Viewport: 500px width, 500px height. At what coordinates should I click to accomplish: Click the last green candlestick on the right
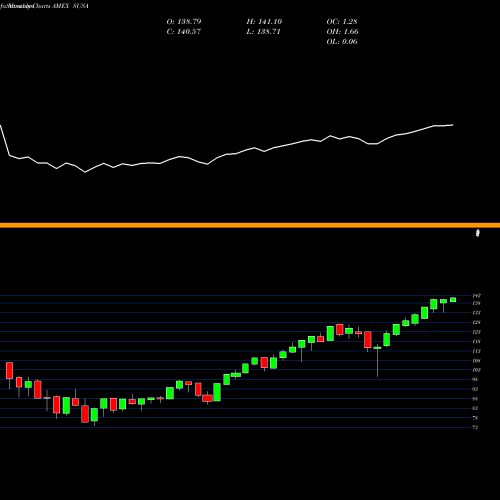point(453,300)
